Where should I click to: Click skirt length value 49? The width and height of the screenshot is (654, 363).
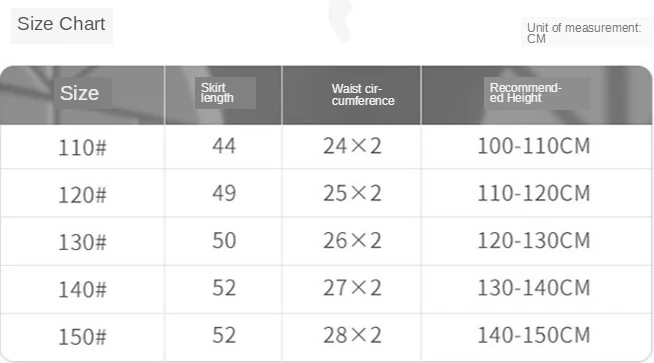(x=224, y=193)
